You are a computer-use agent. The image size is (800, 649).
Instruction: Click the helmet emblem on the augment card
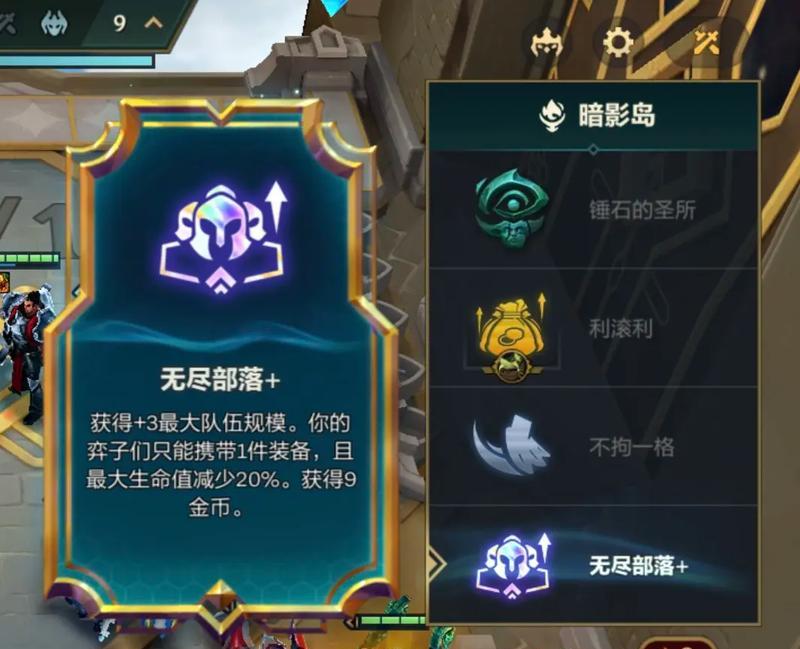[x=222, y=239]
